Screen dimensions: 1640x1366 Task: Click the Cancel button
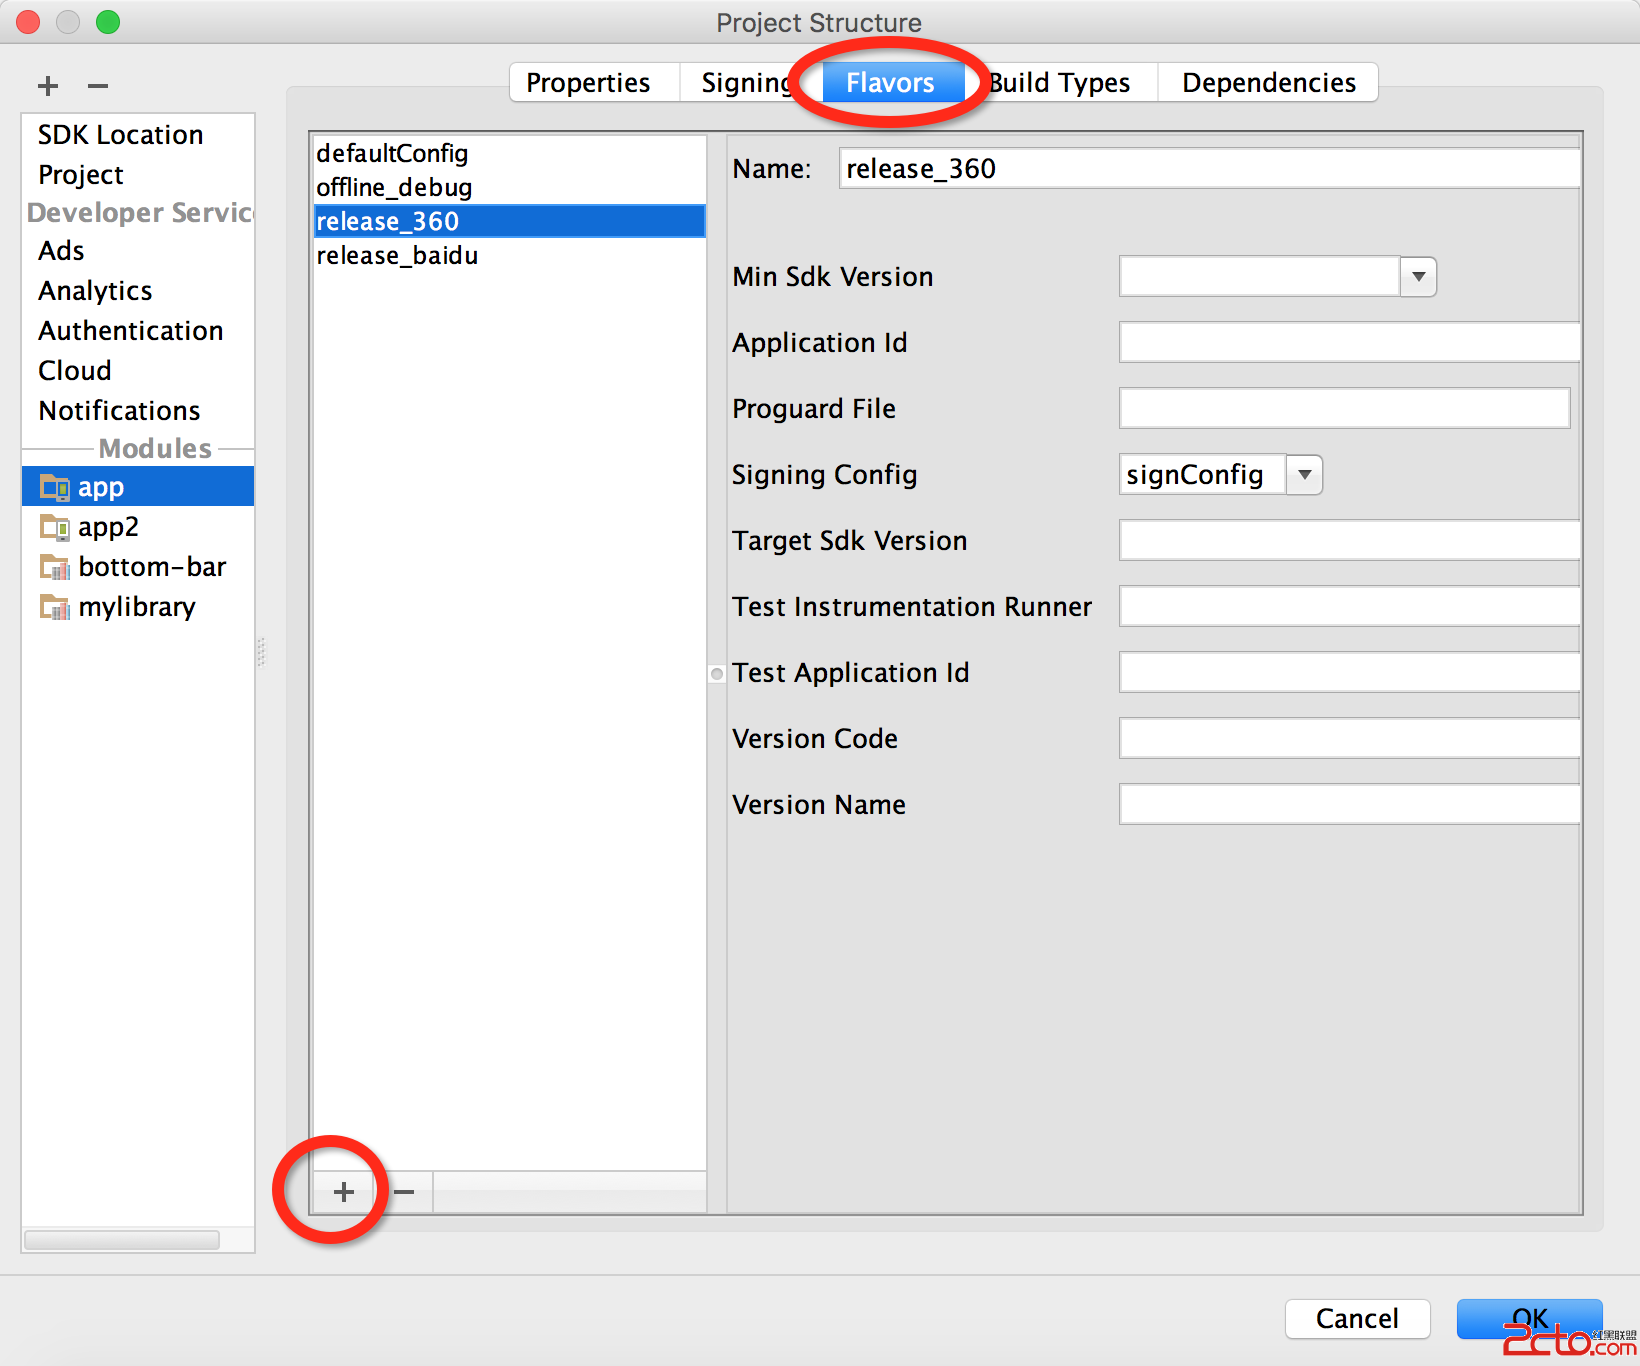1357,1319
